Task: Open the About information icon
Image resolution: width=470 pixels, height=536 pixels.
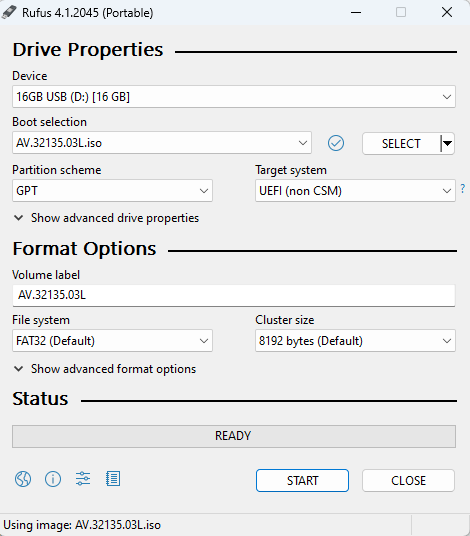Action: click(53, 479)
